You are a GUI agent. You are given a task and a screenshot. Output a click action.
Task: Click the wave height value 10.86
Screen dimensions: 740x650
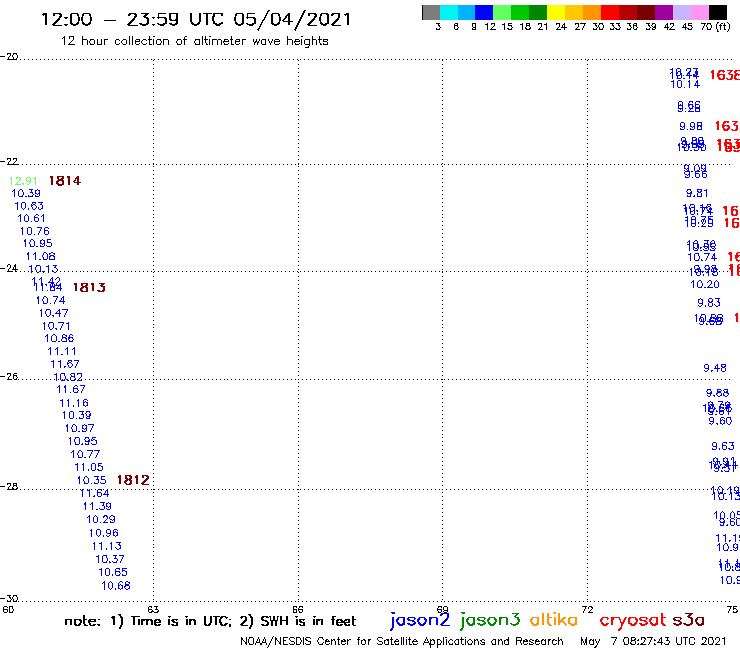(59, 338)
